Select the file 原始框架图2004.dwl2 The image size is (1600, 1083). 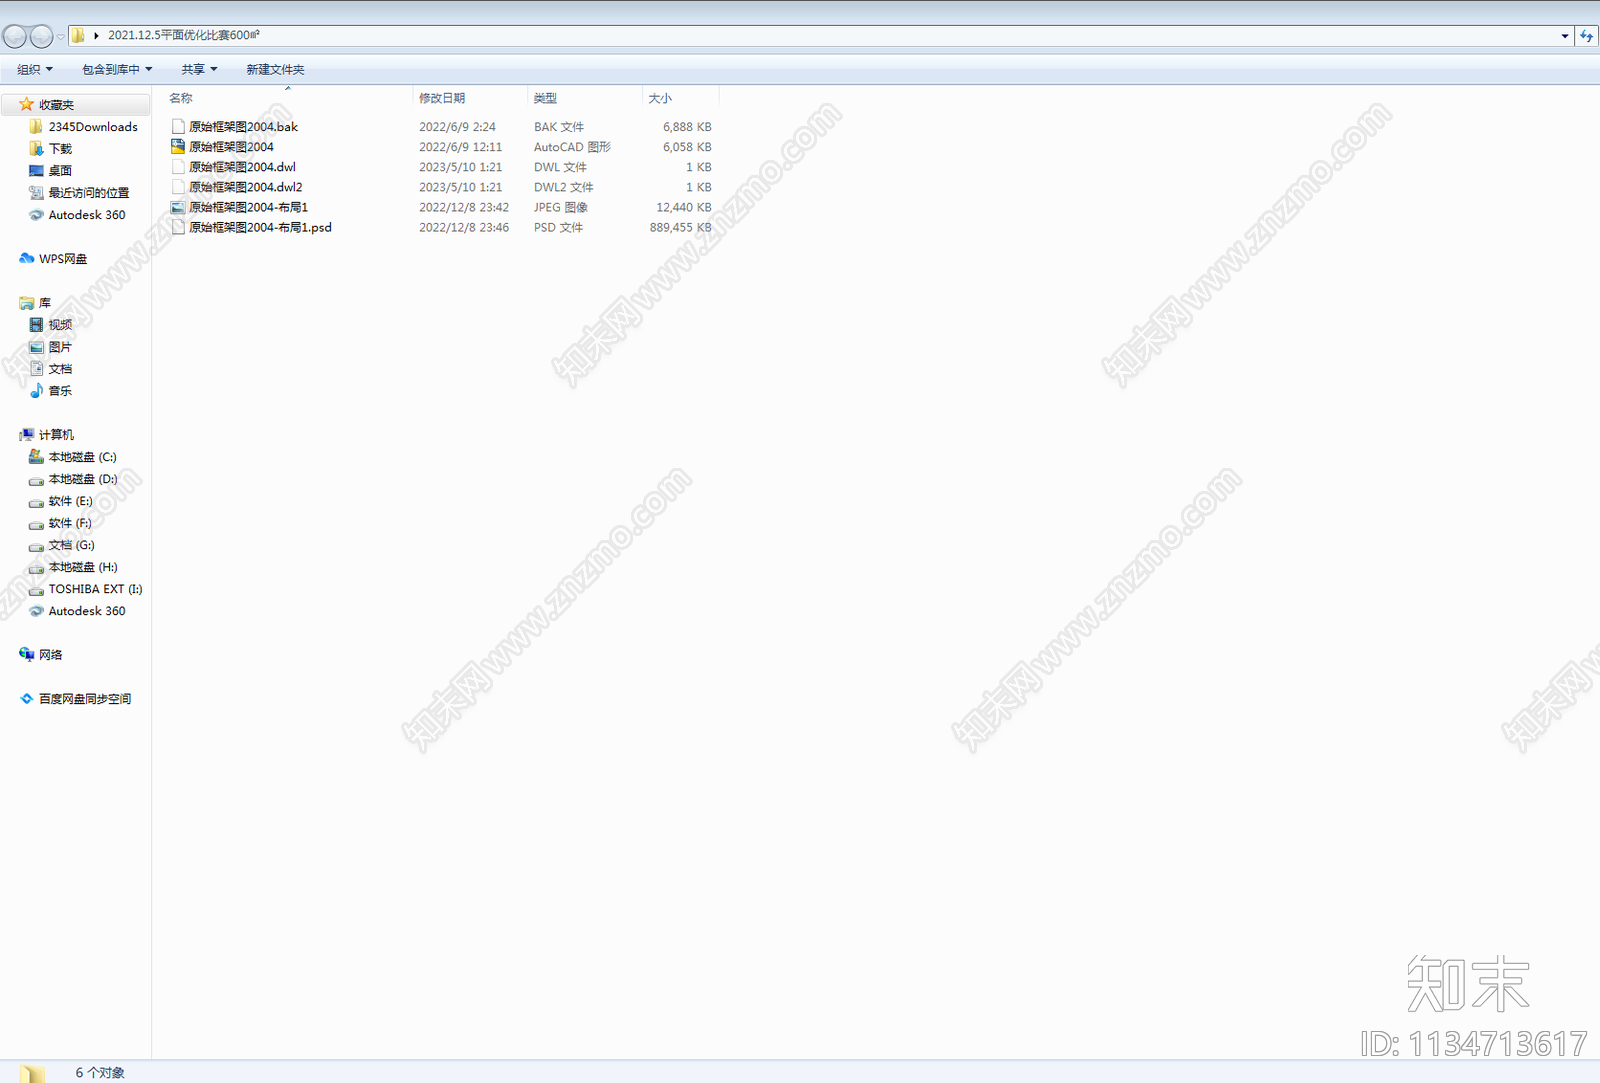(x=246, y=187)
